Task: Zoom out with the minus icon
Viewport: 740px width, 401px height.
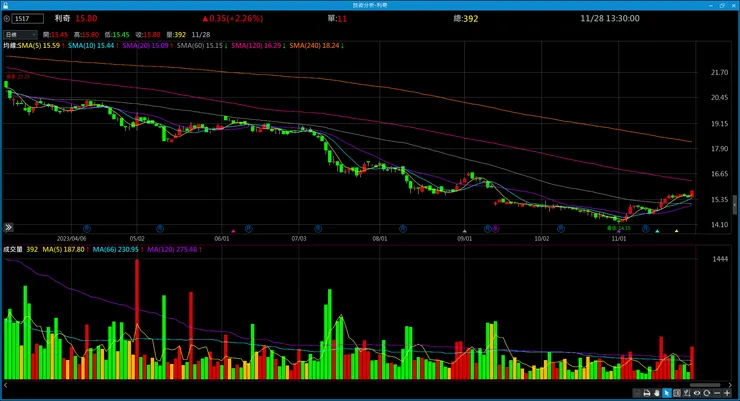Action: (717, 393)
